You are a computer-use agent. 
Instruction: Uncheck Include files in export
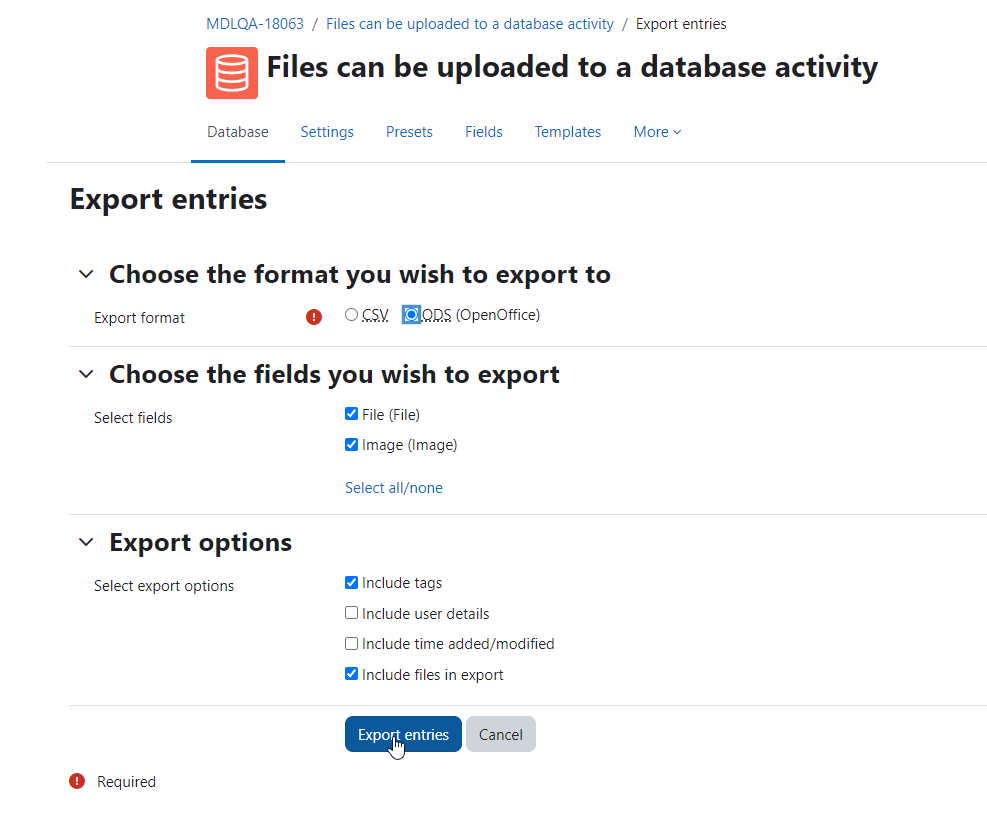click(x=351, y=674)
